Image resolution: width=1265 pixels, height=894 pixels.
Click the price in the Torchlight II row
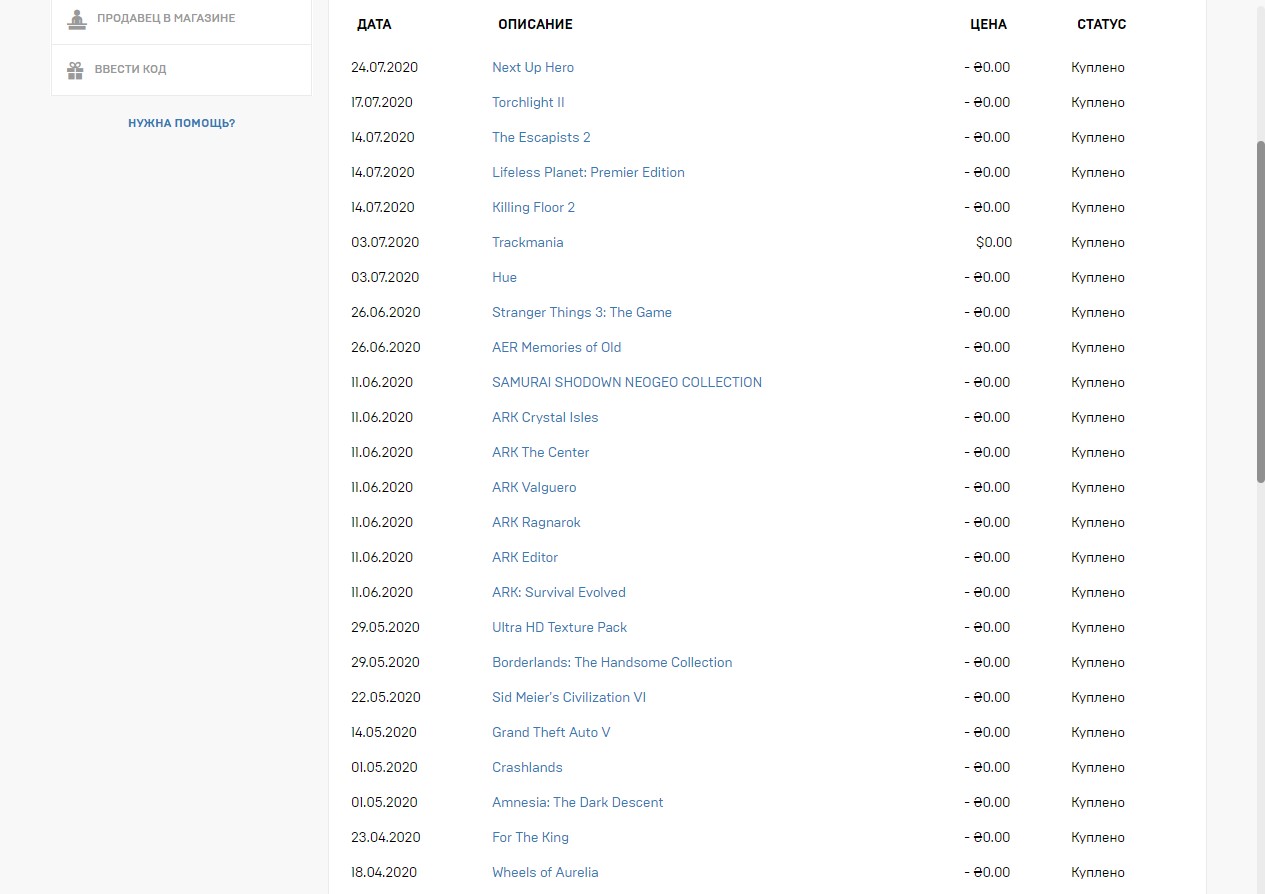(987, 102)
